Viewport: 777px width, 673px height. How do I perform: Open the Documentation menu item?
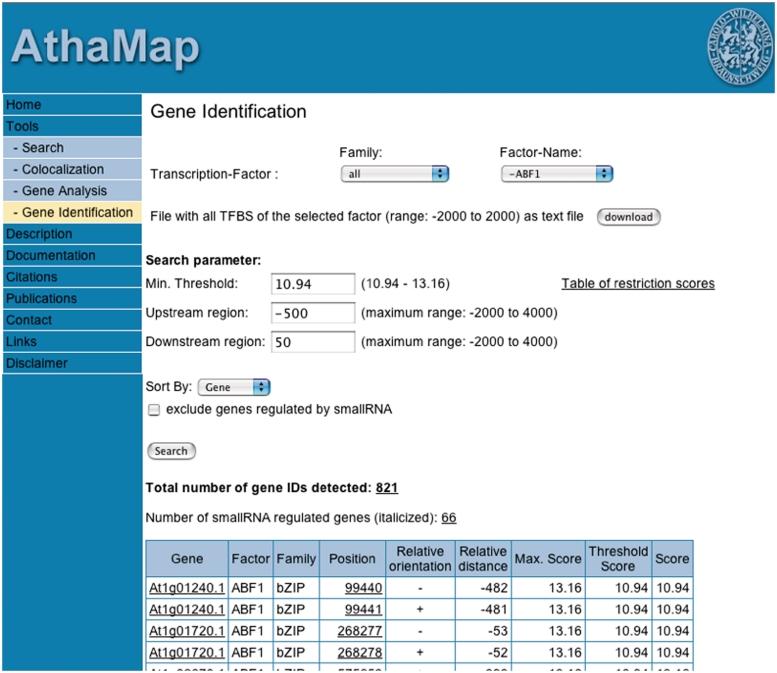(x=50, y=255)
